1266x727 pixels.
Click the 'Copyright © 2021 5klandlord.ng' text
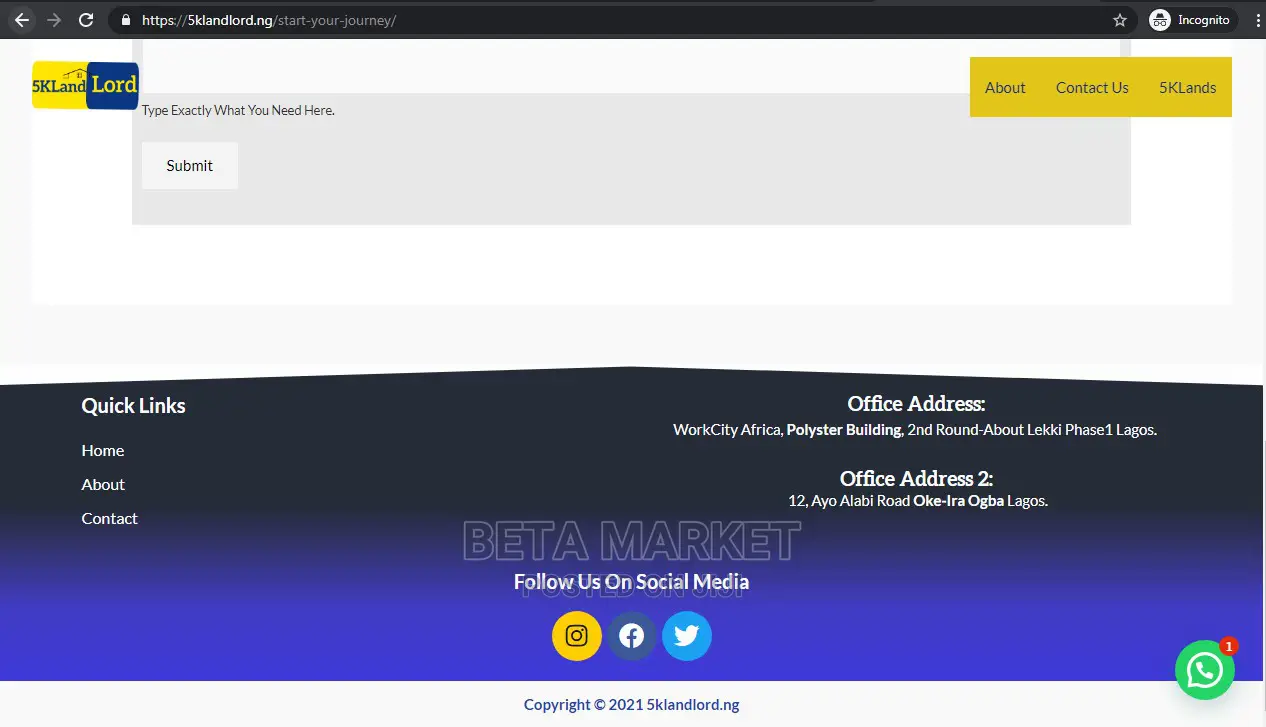632,705
